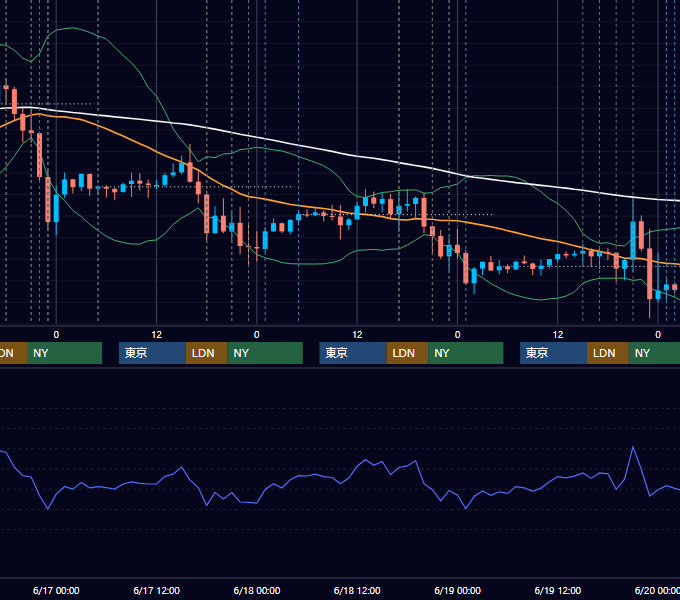Click the 6/19 00:00 date label

(458, 590)
